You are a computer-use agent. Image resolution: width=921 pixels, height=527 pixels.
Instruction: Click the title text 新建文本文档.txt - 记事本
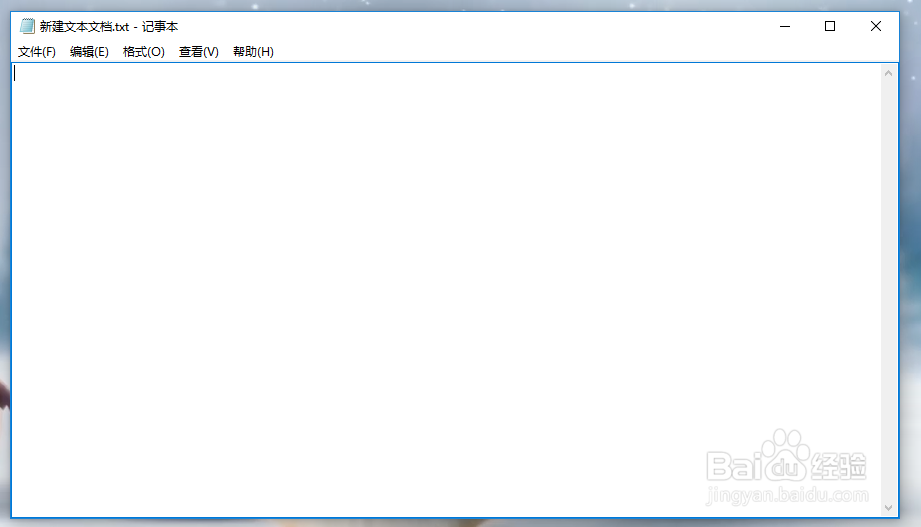coord(109,26)
